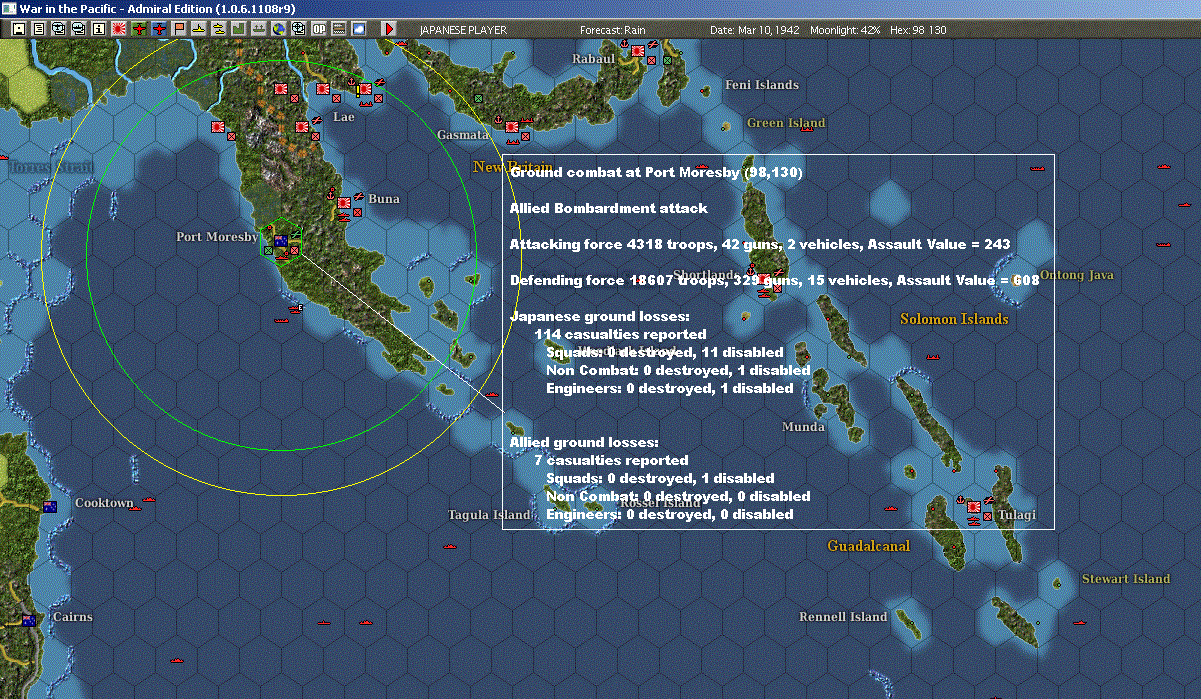This screenshot has height=699, width=1201.
Task: Click the Hex: 98 130 status text
Action: pos(917,30)
